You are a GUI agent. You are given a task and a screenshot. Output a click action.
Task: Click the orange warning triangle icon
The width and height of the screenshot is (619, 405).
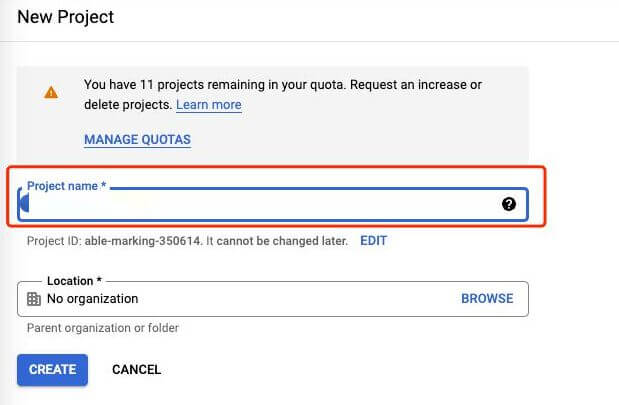[x=51, y=93]
